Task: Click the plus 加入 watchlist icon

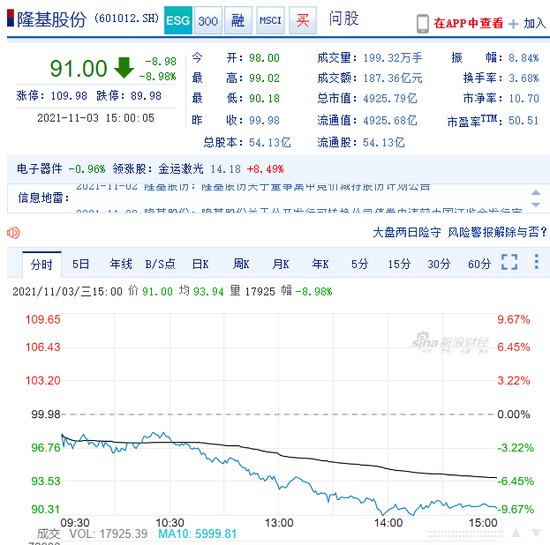Action: [513, 24]
